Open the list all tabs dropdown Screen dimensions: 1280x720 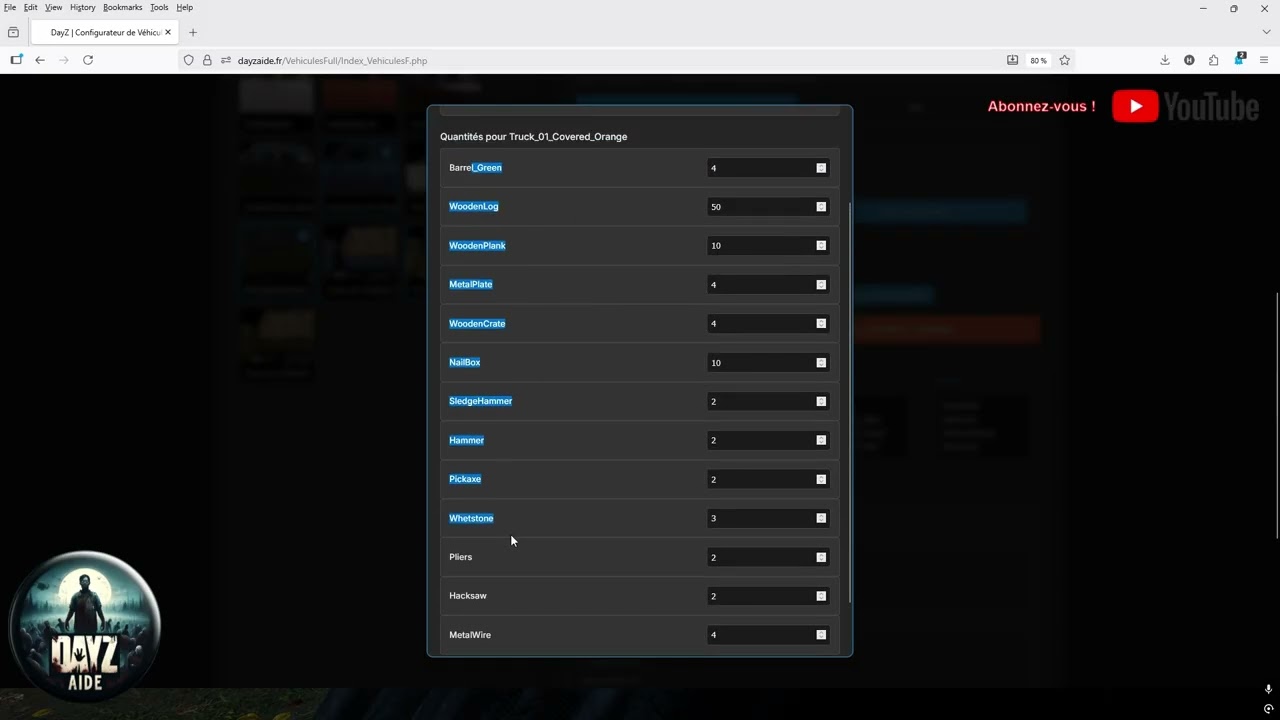click(1266, 32)
